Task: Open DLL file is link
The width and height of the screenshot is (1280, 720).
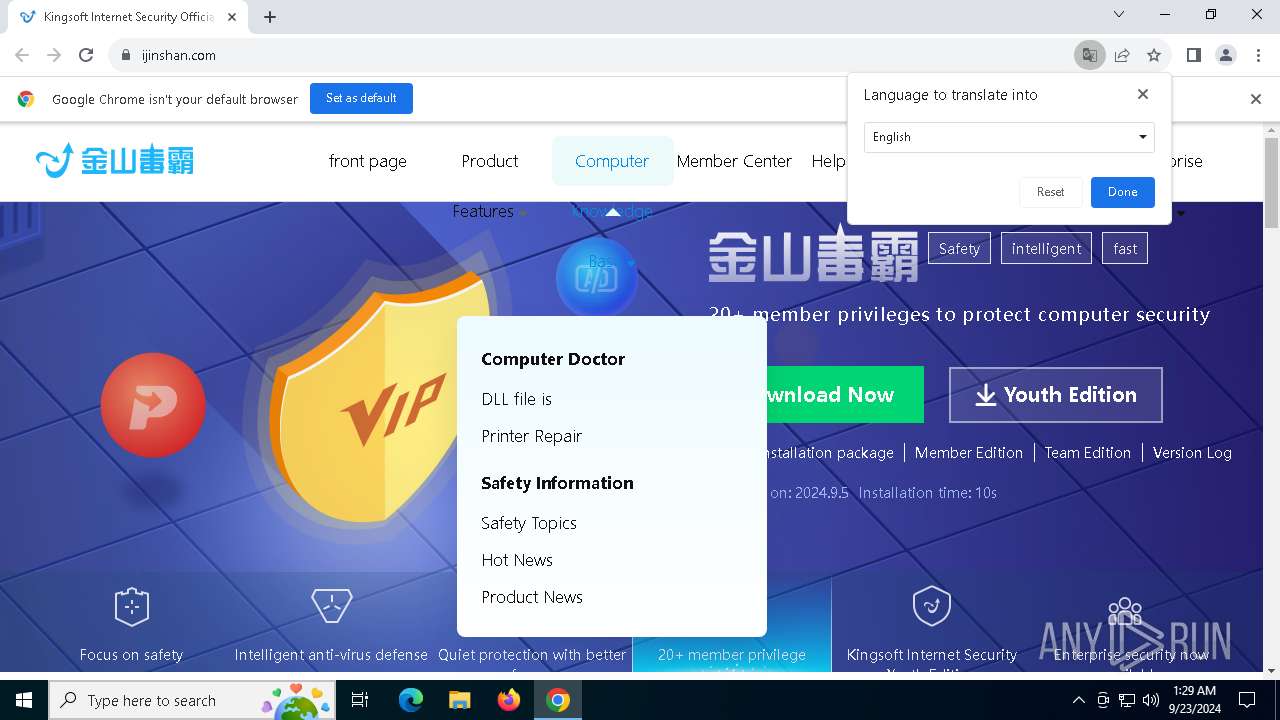Action: coord(516,399)
